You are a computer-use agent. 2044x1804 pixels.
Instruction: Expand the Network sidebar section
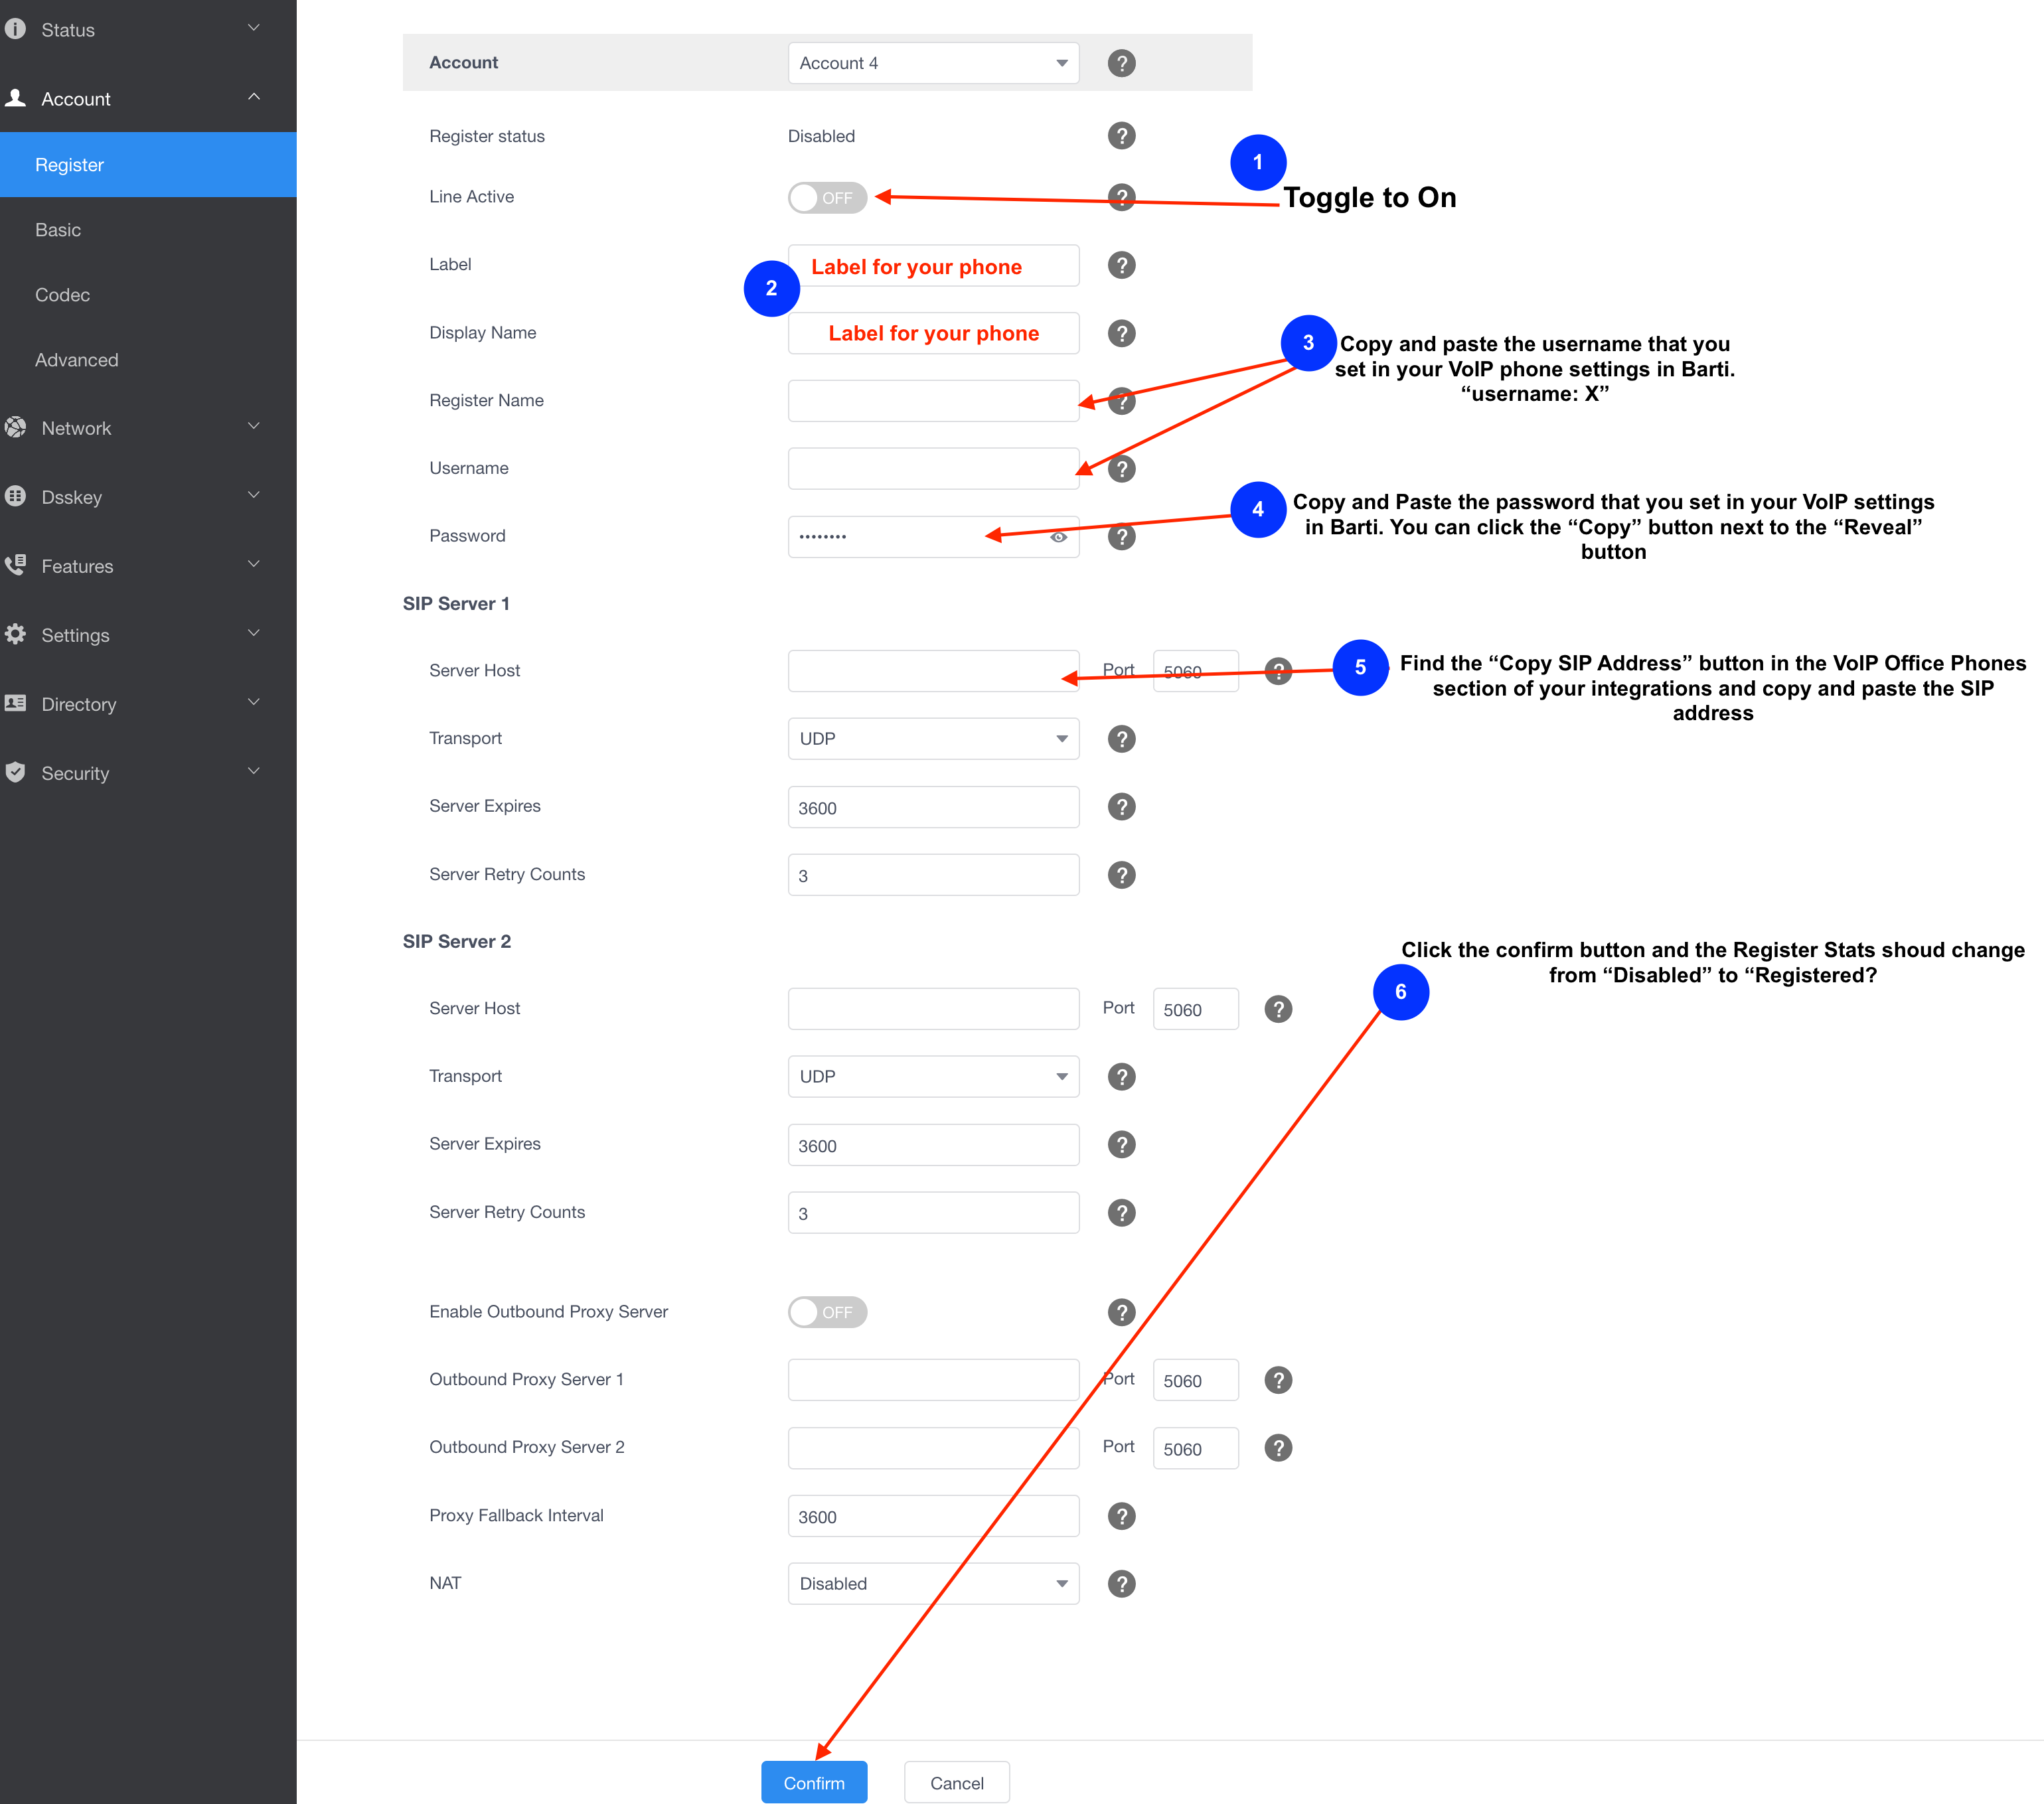[x=148, y=428]
